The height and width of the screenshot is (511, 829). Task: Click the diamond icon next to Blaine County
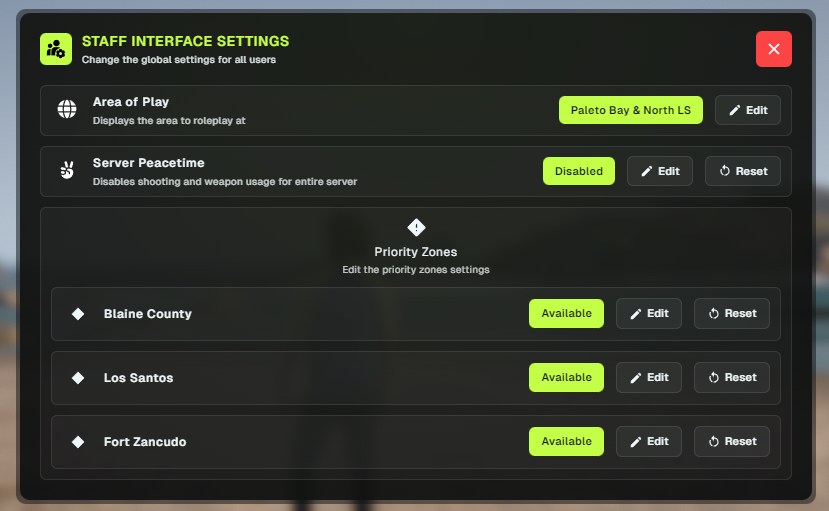[x=78, y=314]
